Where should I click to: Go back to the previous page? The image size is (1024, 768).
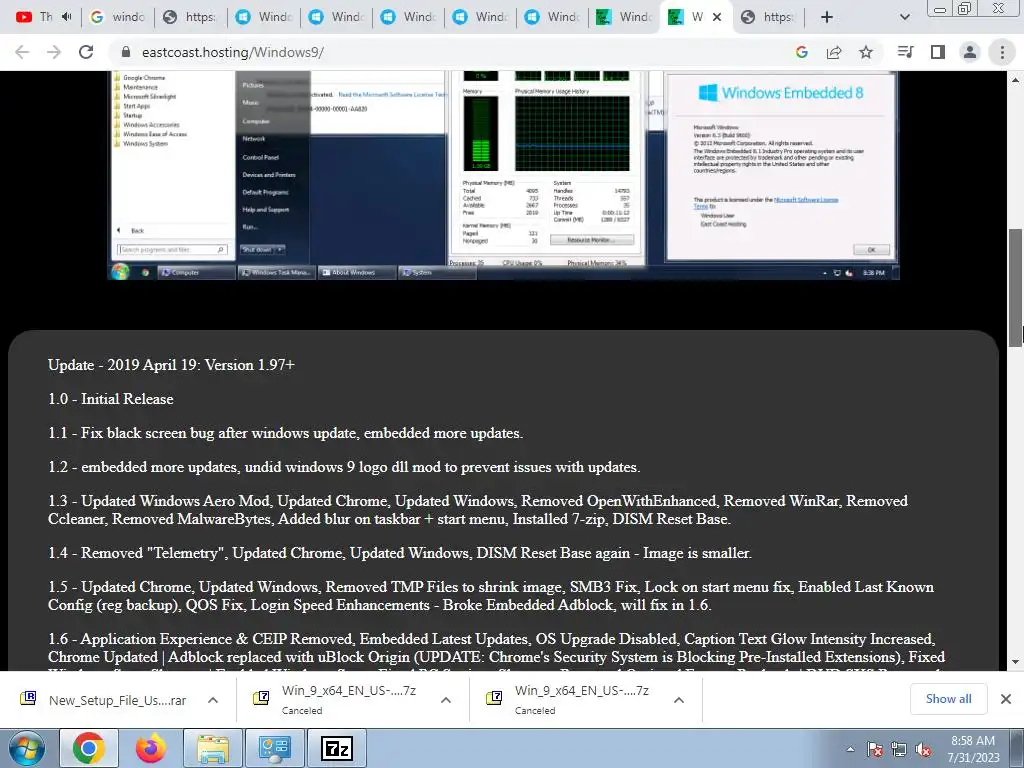pos(22,52)
